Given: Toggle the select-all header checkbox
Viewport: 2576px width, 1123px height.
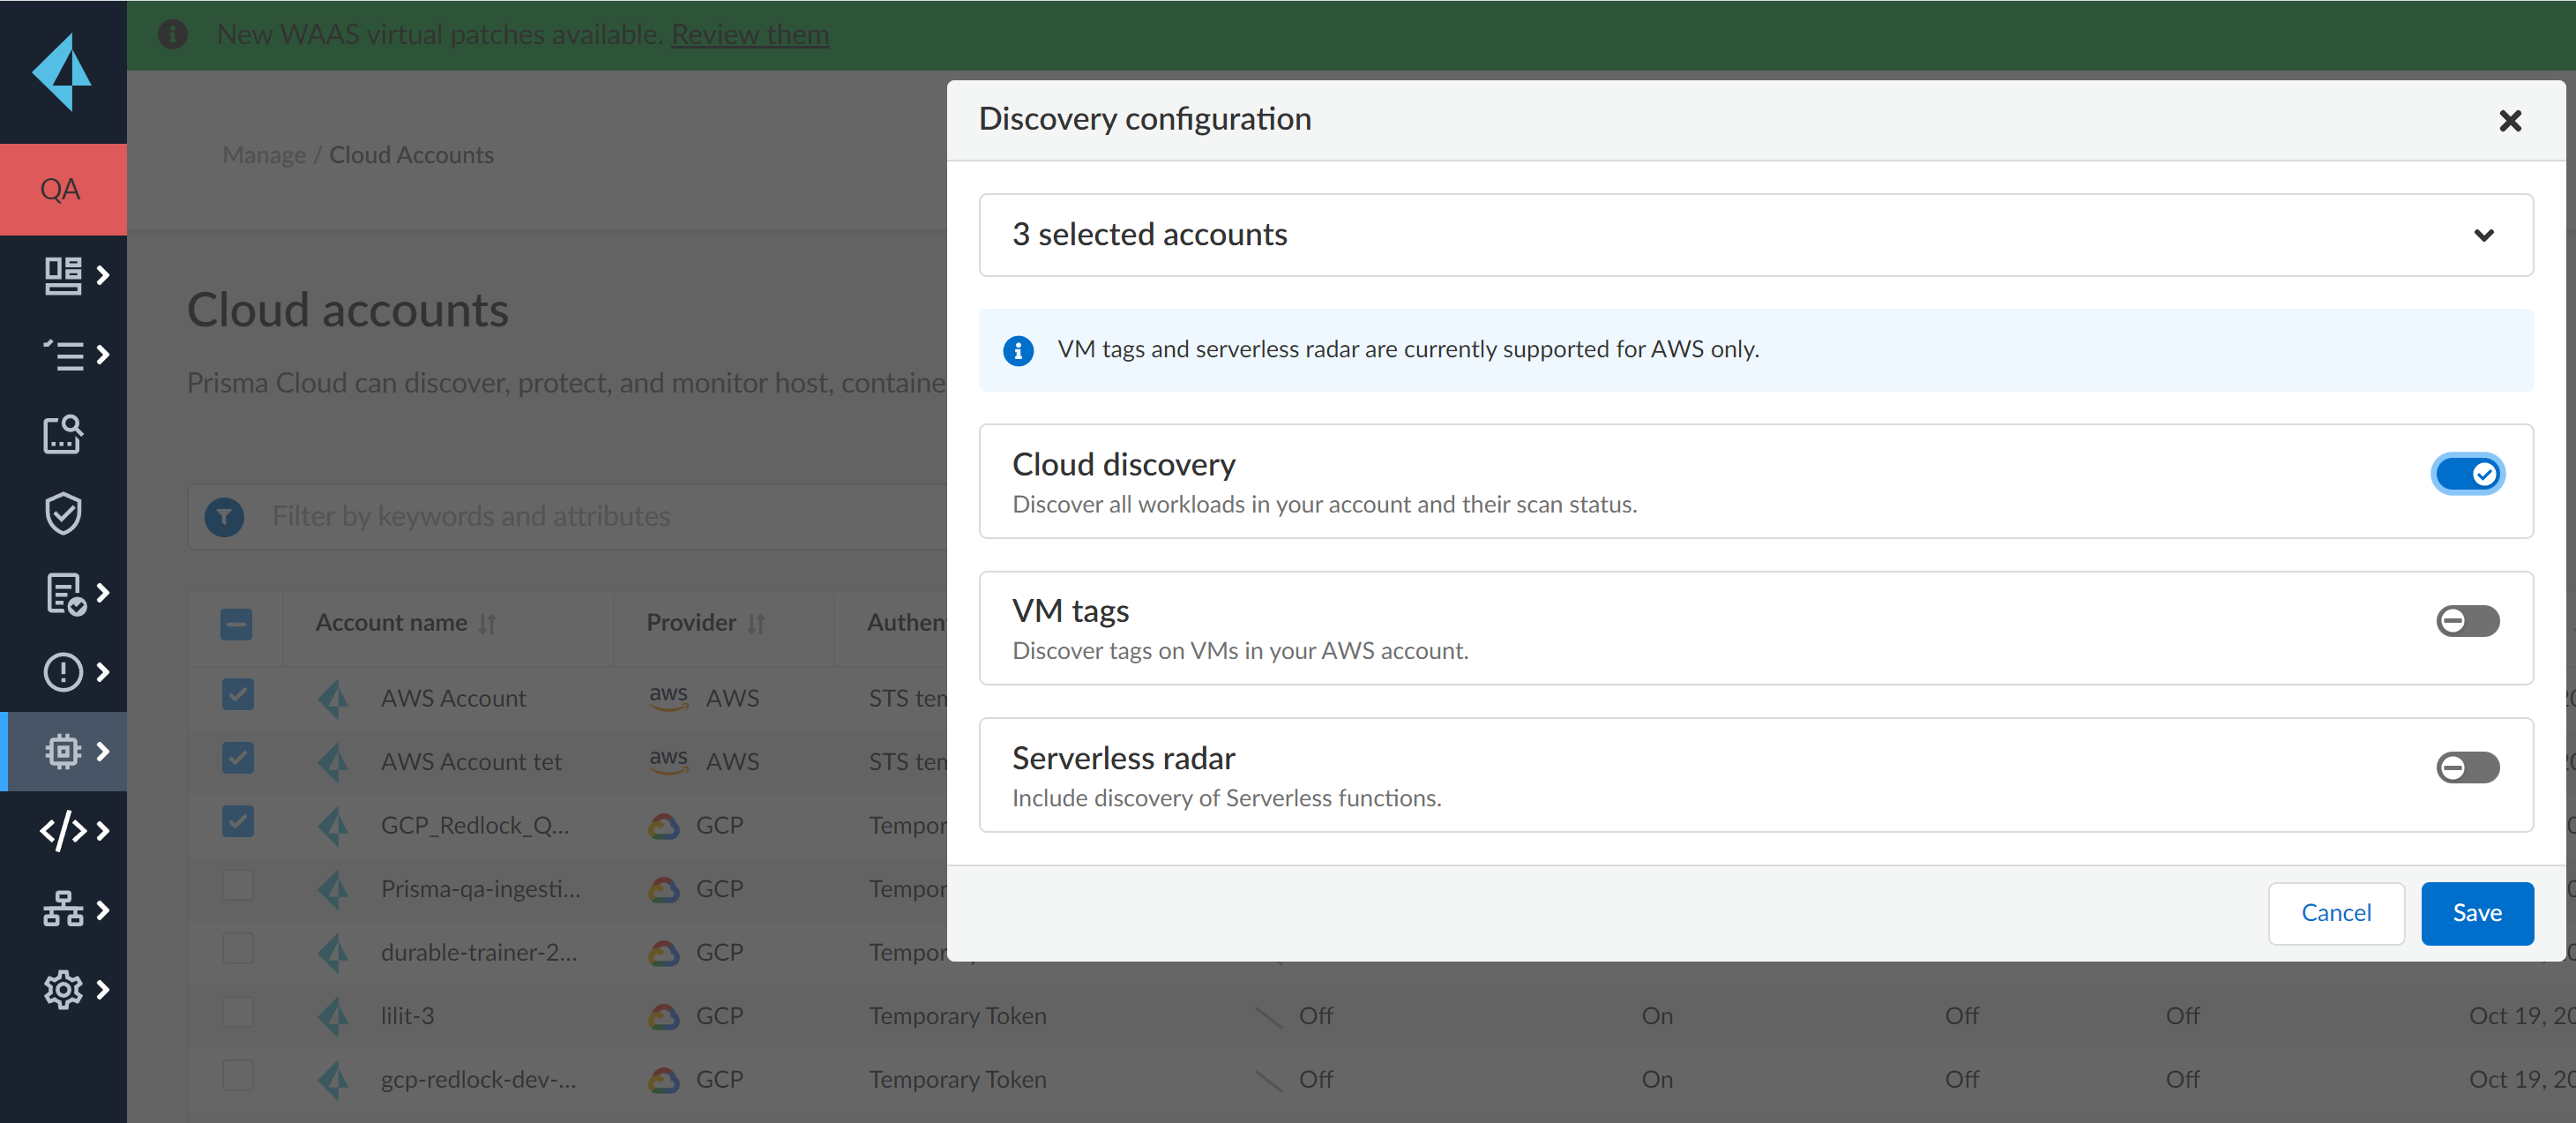Looking at the screenshot, I should pos(236,625).
